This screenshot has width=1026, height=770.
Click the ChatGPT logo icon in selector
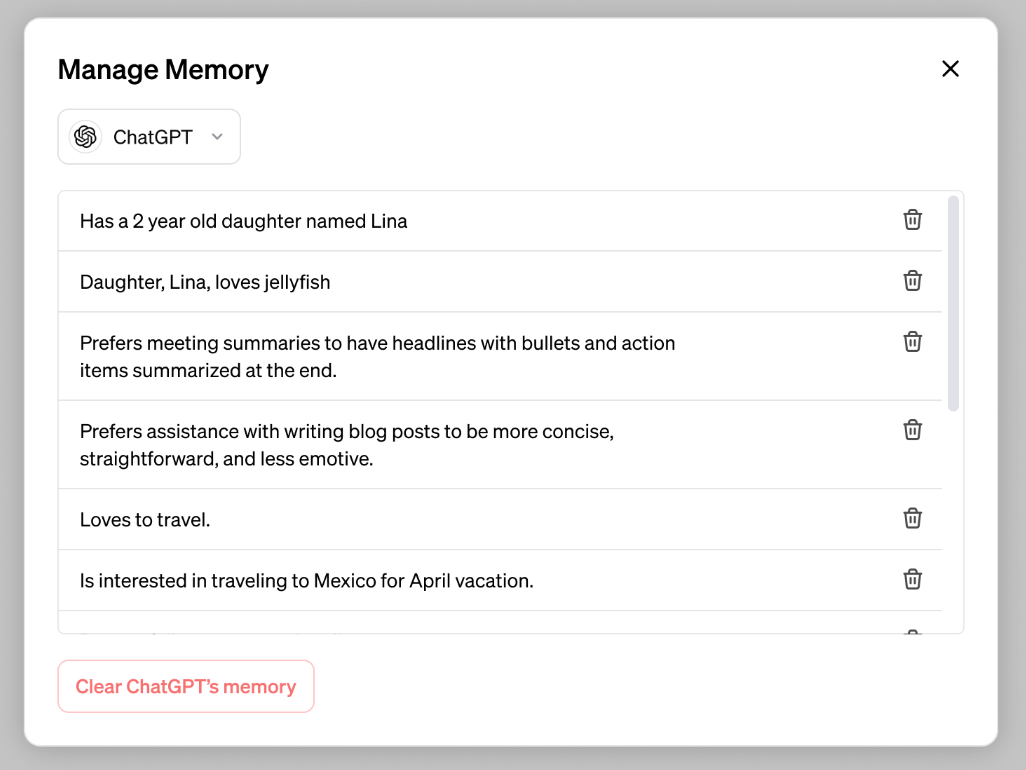tap(85, 137)
